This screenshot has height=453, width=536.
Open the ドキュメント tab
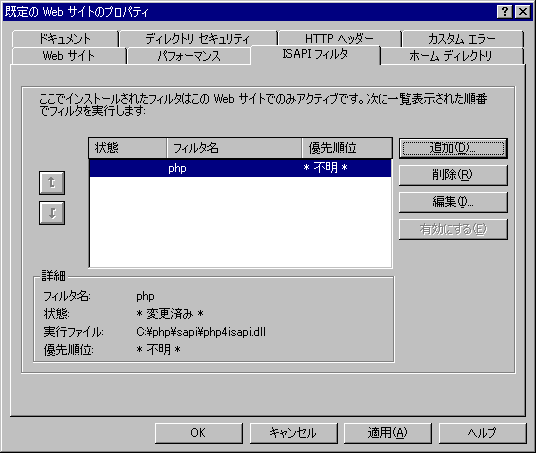(x=65, y=39)
